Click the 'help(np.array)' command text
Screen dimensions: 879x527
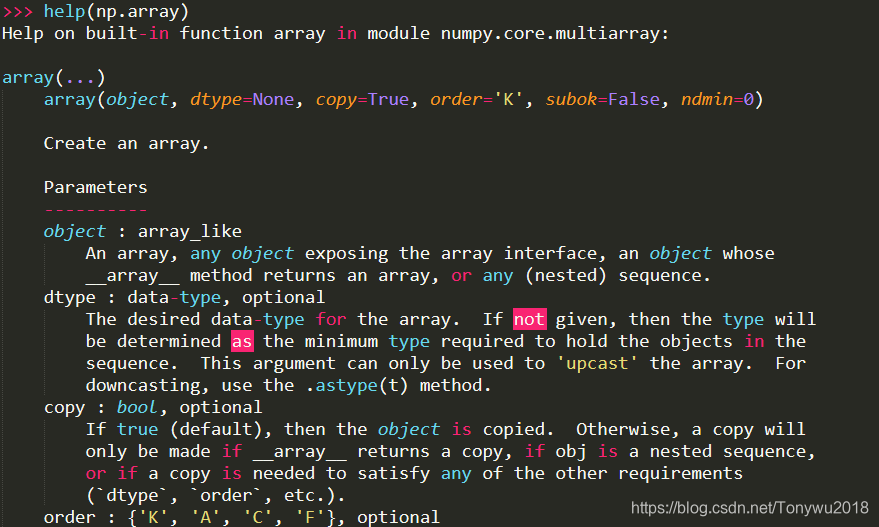116,11
